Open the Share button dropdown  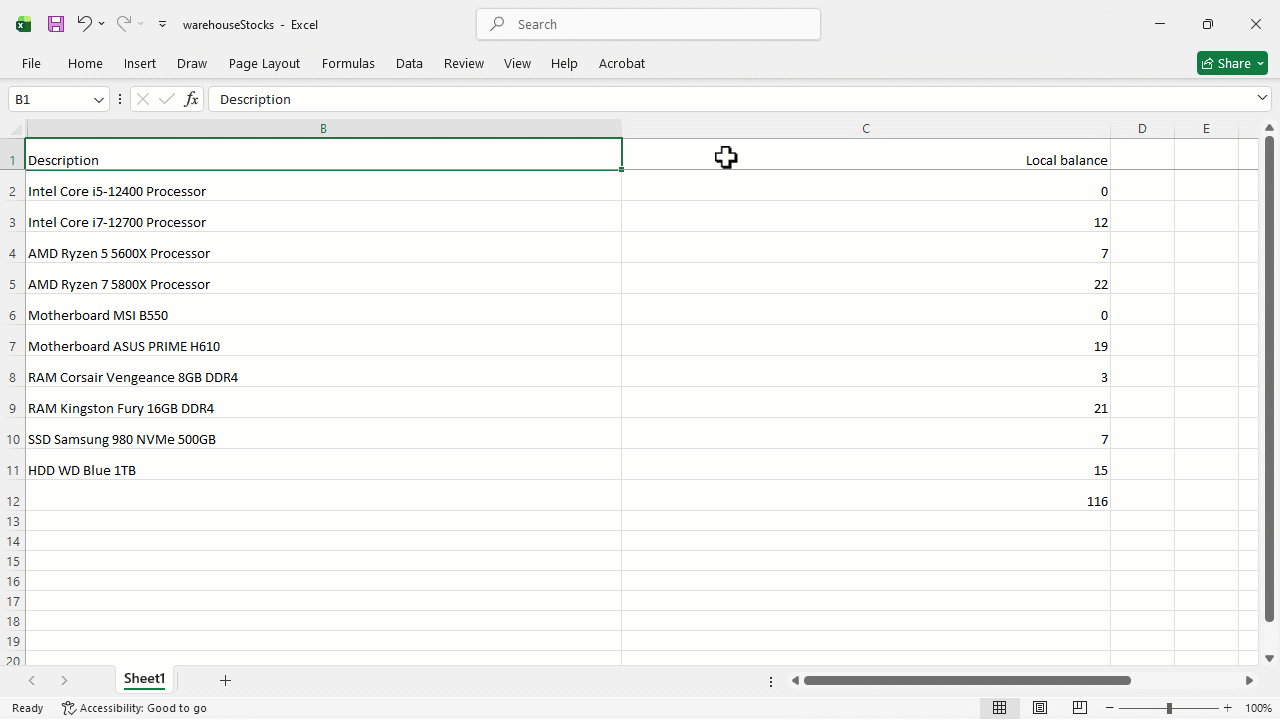click(1261, 63)
